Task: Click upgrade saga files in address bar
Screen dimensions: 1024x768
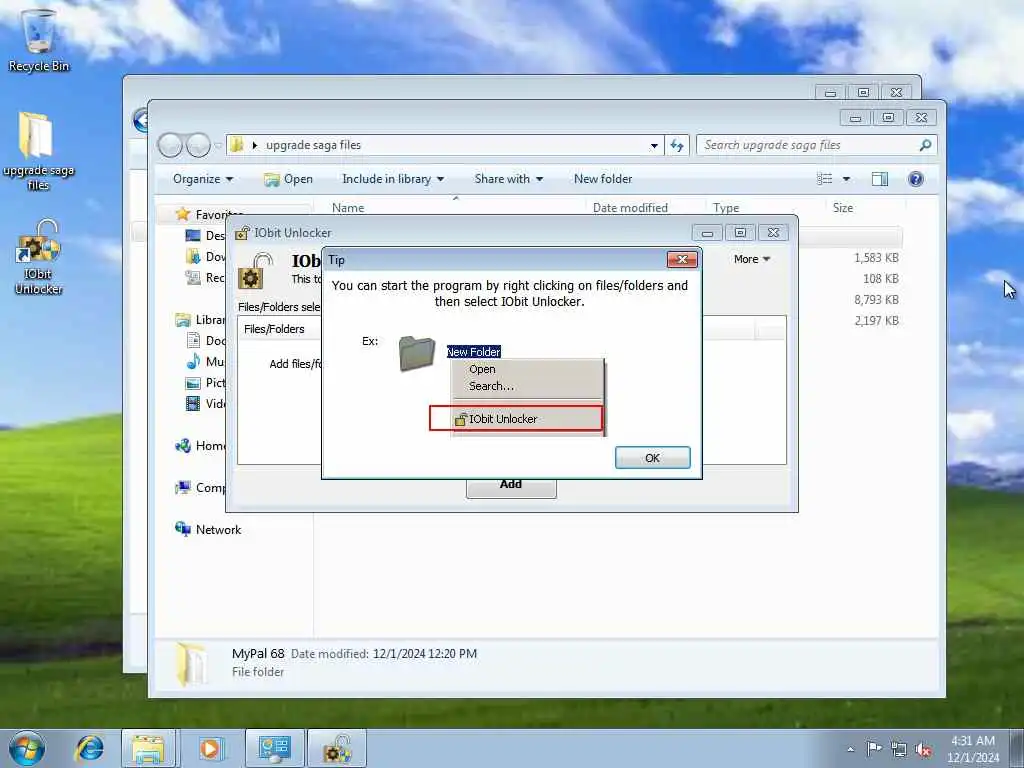Action: [x=313, y=145]
